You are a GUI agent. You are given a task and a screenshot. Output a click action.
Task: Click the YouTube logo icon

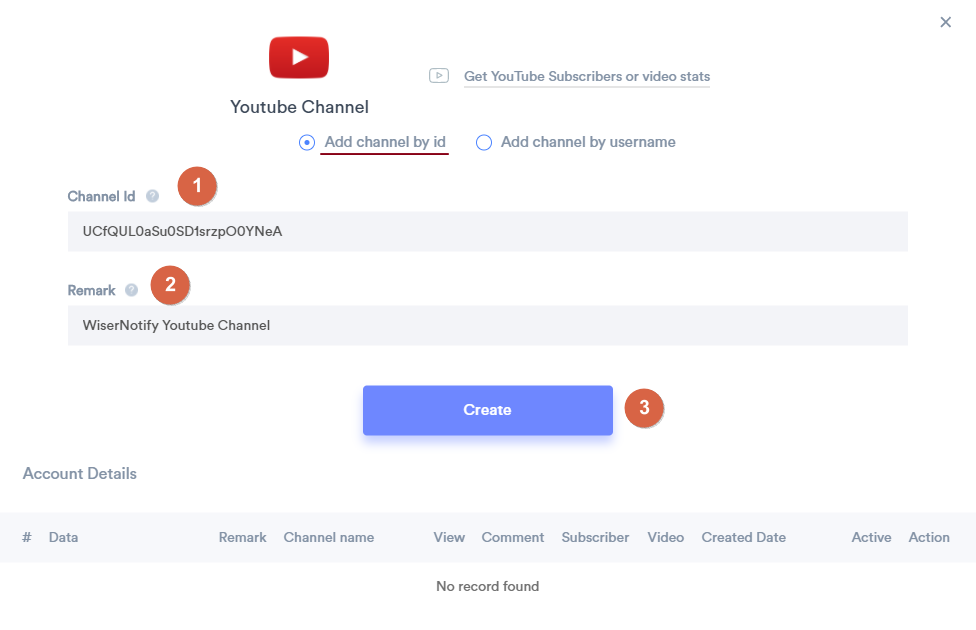click(299, 57)
